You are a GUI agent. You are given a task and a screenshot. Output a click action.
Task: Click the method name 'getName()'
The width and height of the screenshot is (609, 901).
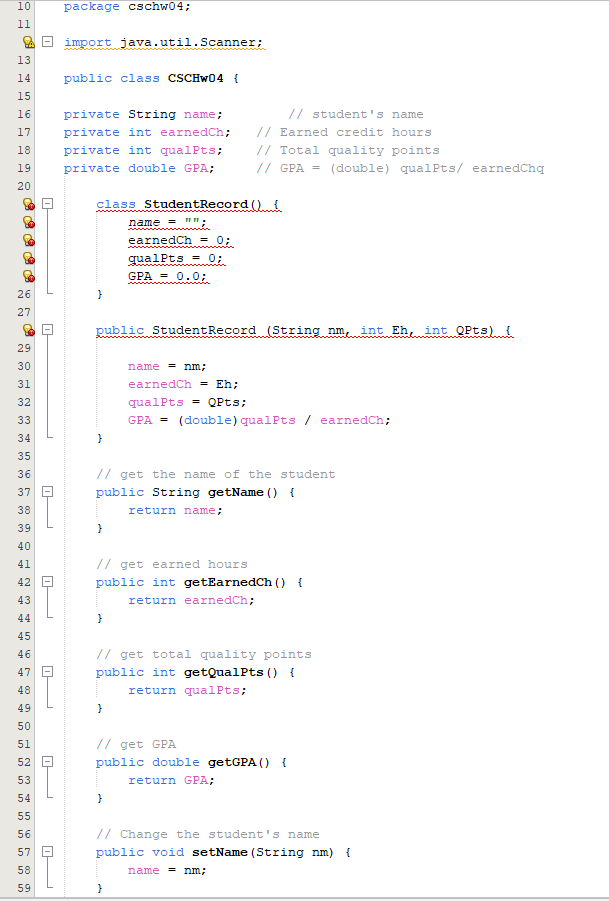(243, 492)
